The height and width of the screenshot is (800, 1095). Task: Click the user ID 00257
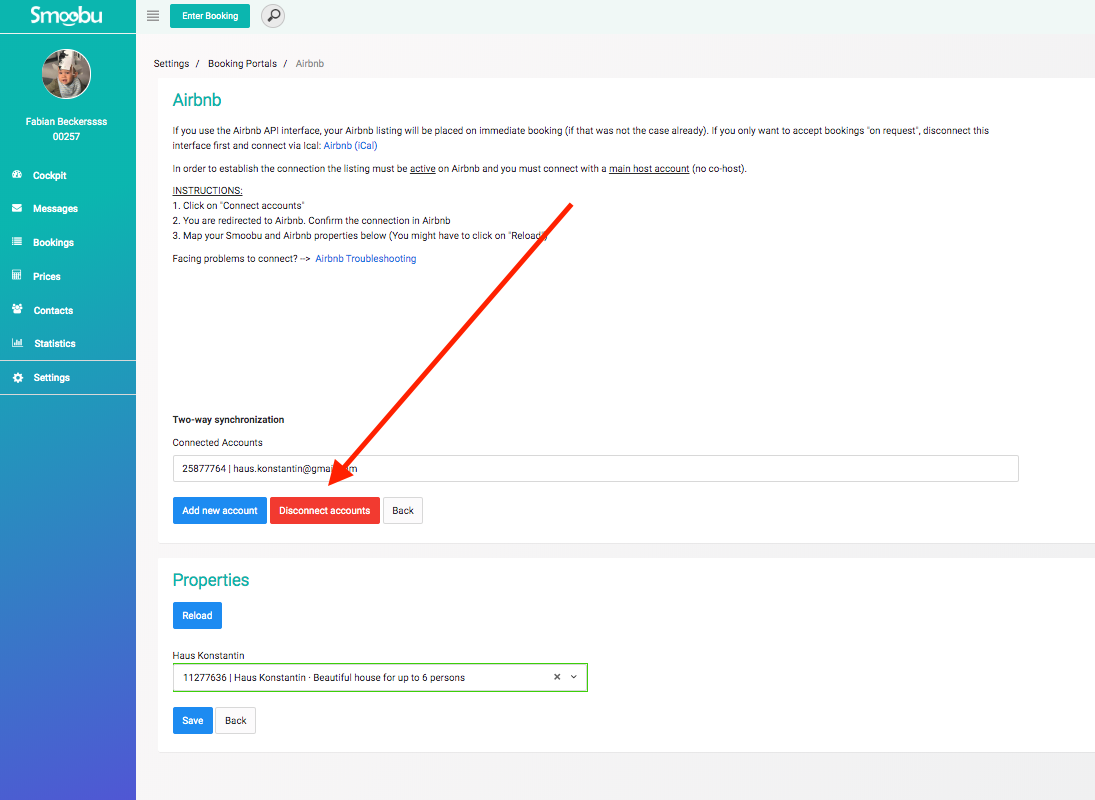point(66,137)
